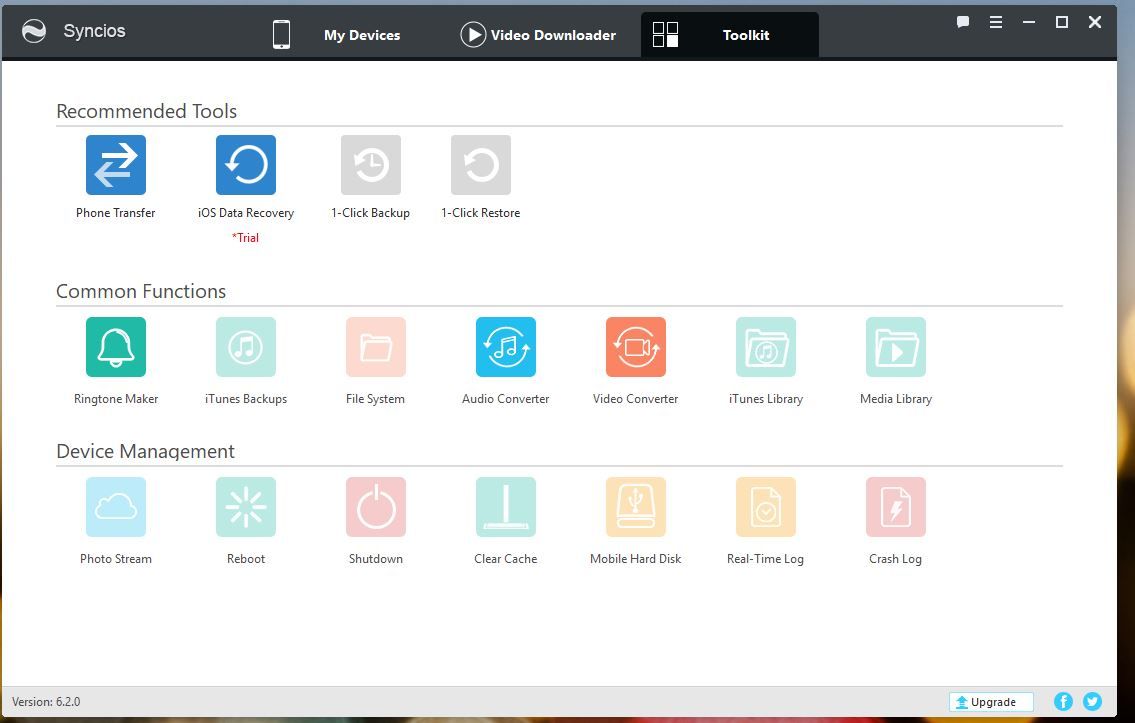Click the Syncios logo icon
1135x723 pixels.
pyautogui.click(x=33, y=31)
